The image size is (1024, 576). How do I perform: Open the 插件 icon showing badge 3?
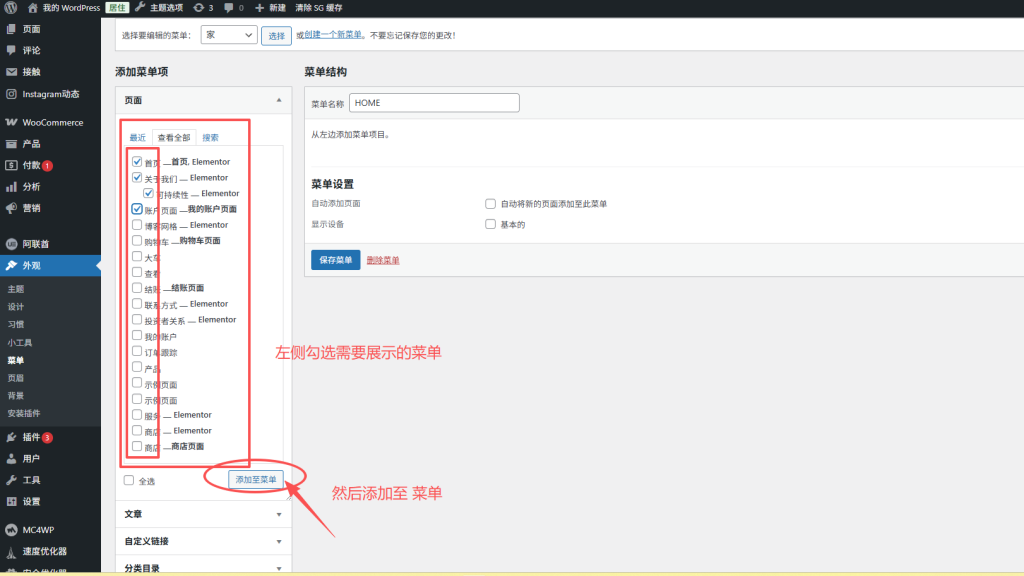11,436
